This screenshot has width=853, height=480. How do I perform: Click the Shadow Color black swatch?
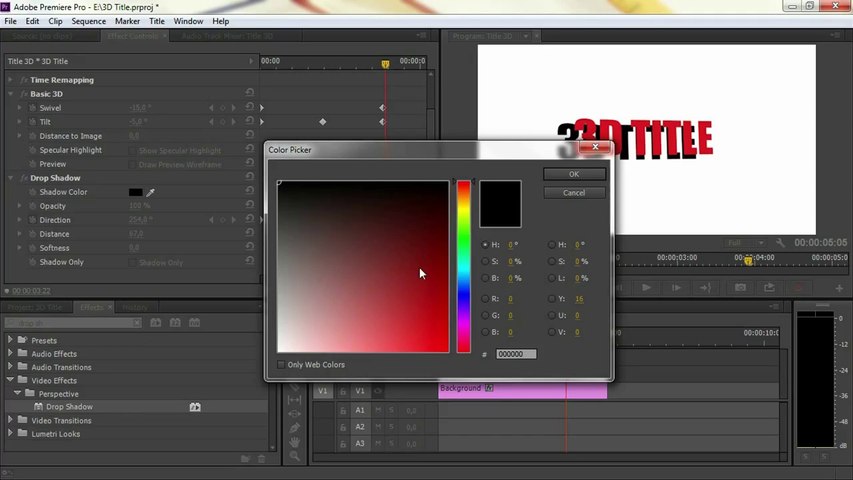point(135,192)
